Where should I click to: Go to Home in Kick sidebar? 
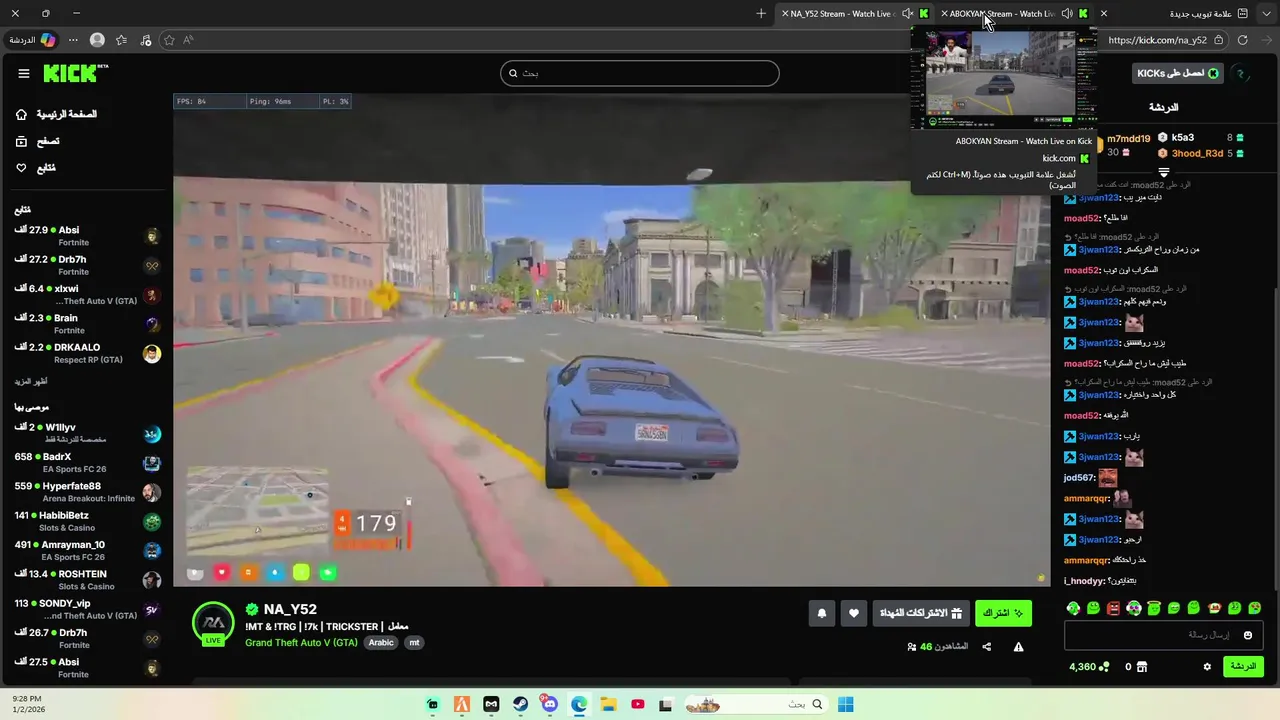point(57,114)
